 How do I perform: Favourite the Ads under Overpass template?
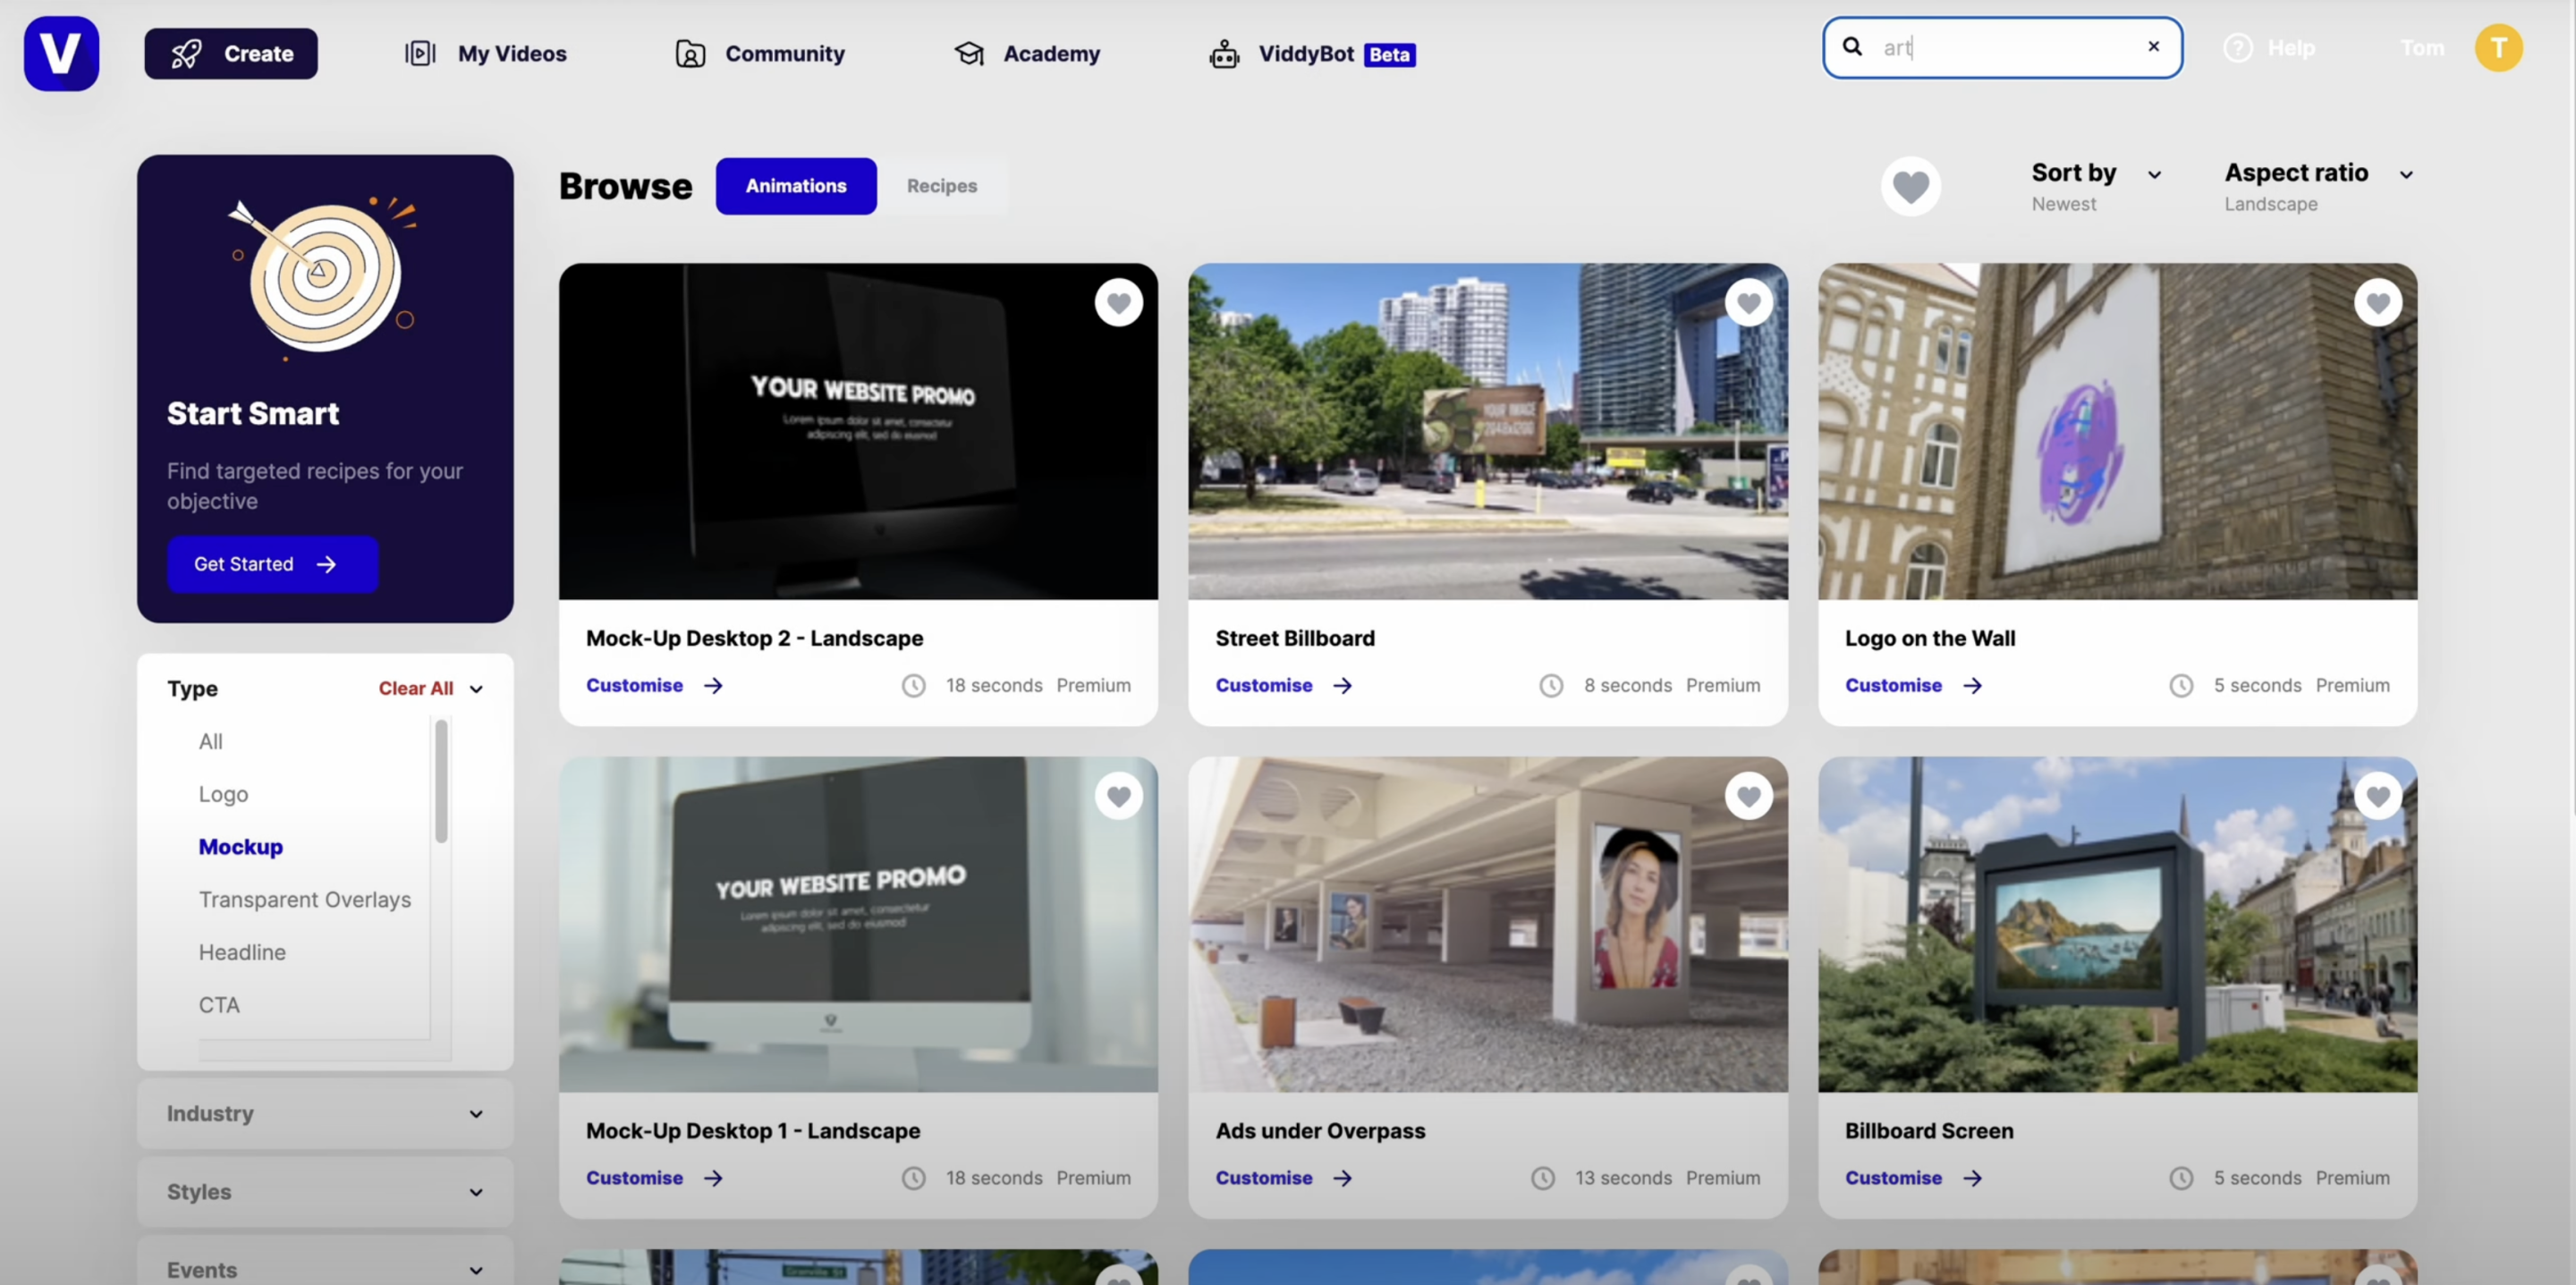(x=1748, y=796)
